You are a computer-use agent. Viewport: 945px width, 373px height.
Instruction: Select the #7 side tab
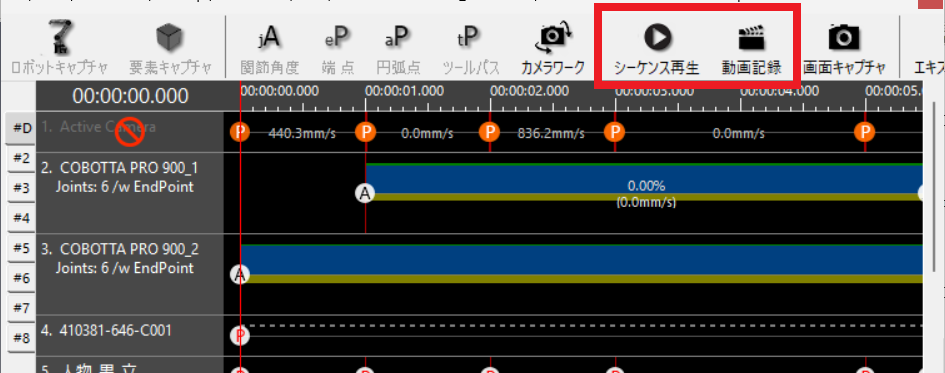point(21,308)
